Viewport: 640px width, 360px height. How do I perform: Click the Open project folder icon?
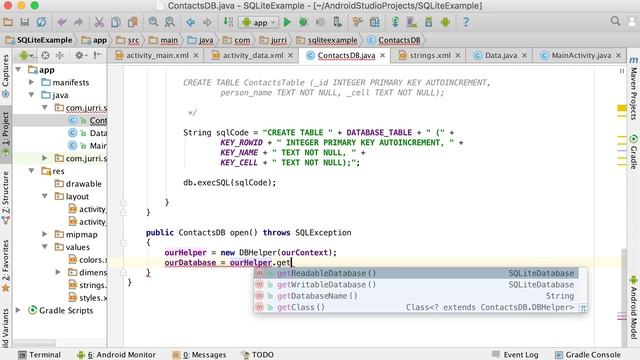(8, 22)
